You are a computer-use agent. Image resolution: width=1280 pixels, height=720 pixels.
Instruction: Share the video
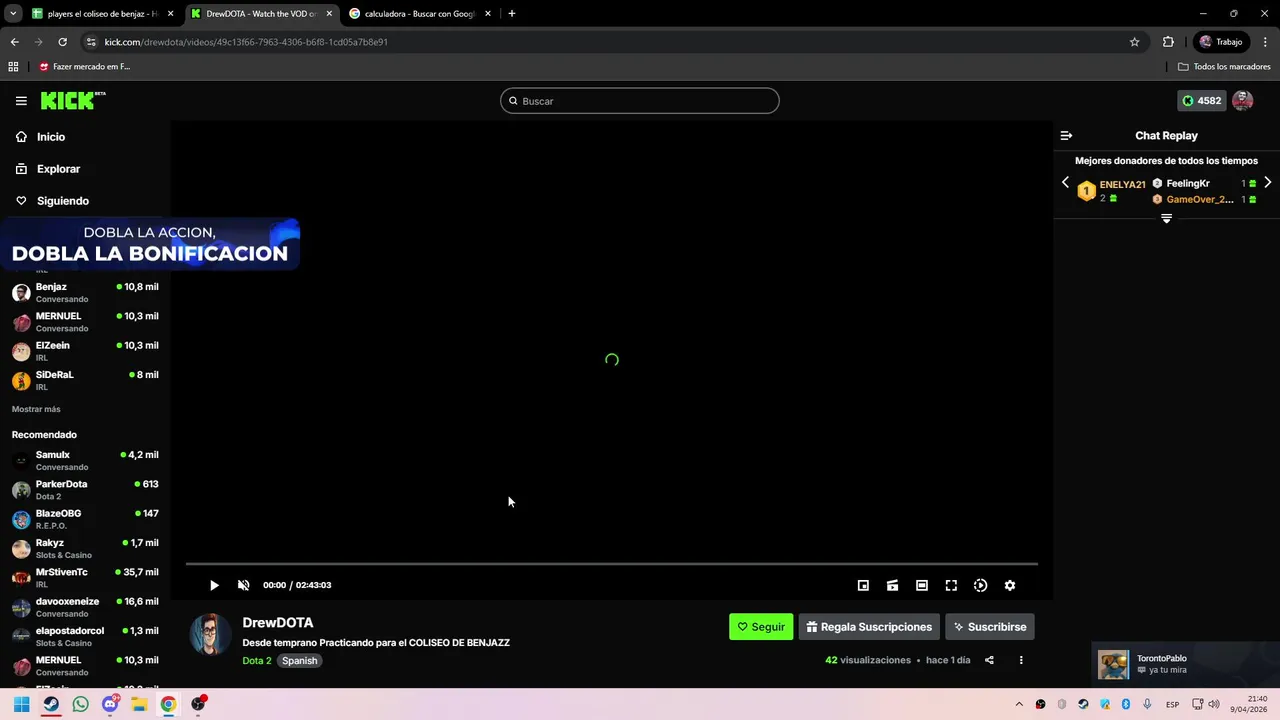(989, 660)
